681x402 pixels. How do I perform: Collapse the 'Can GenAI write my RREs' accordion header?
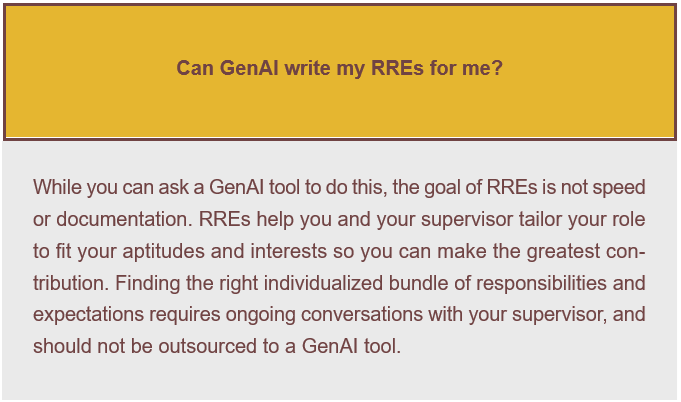click(x=340, y=72)
